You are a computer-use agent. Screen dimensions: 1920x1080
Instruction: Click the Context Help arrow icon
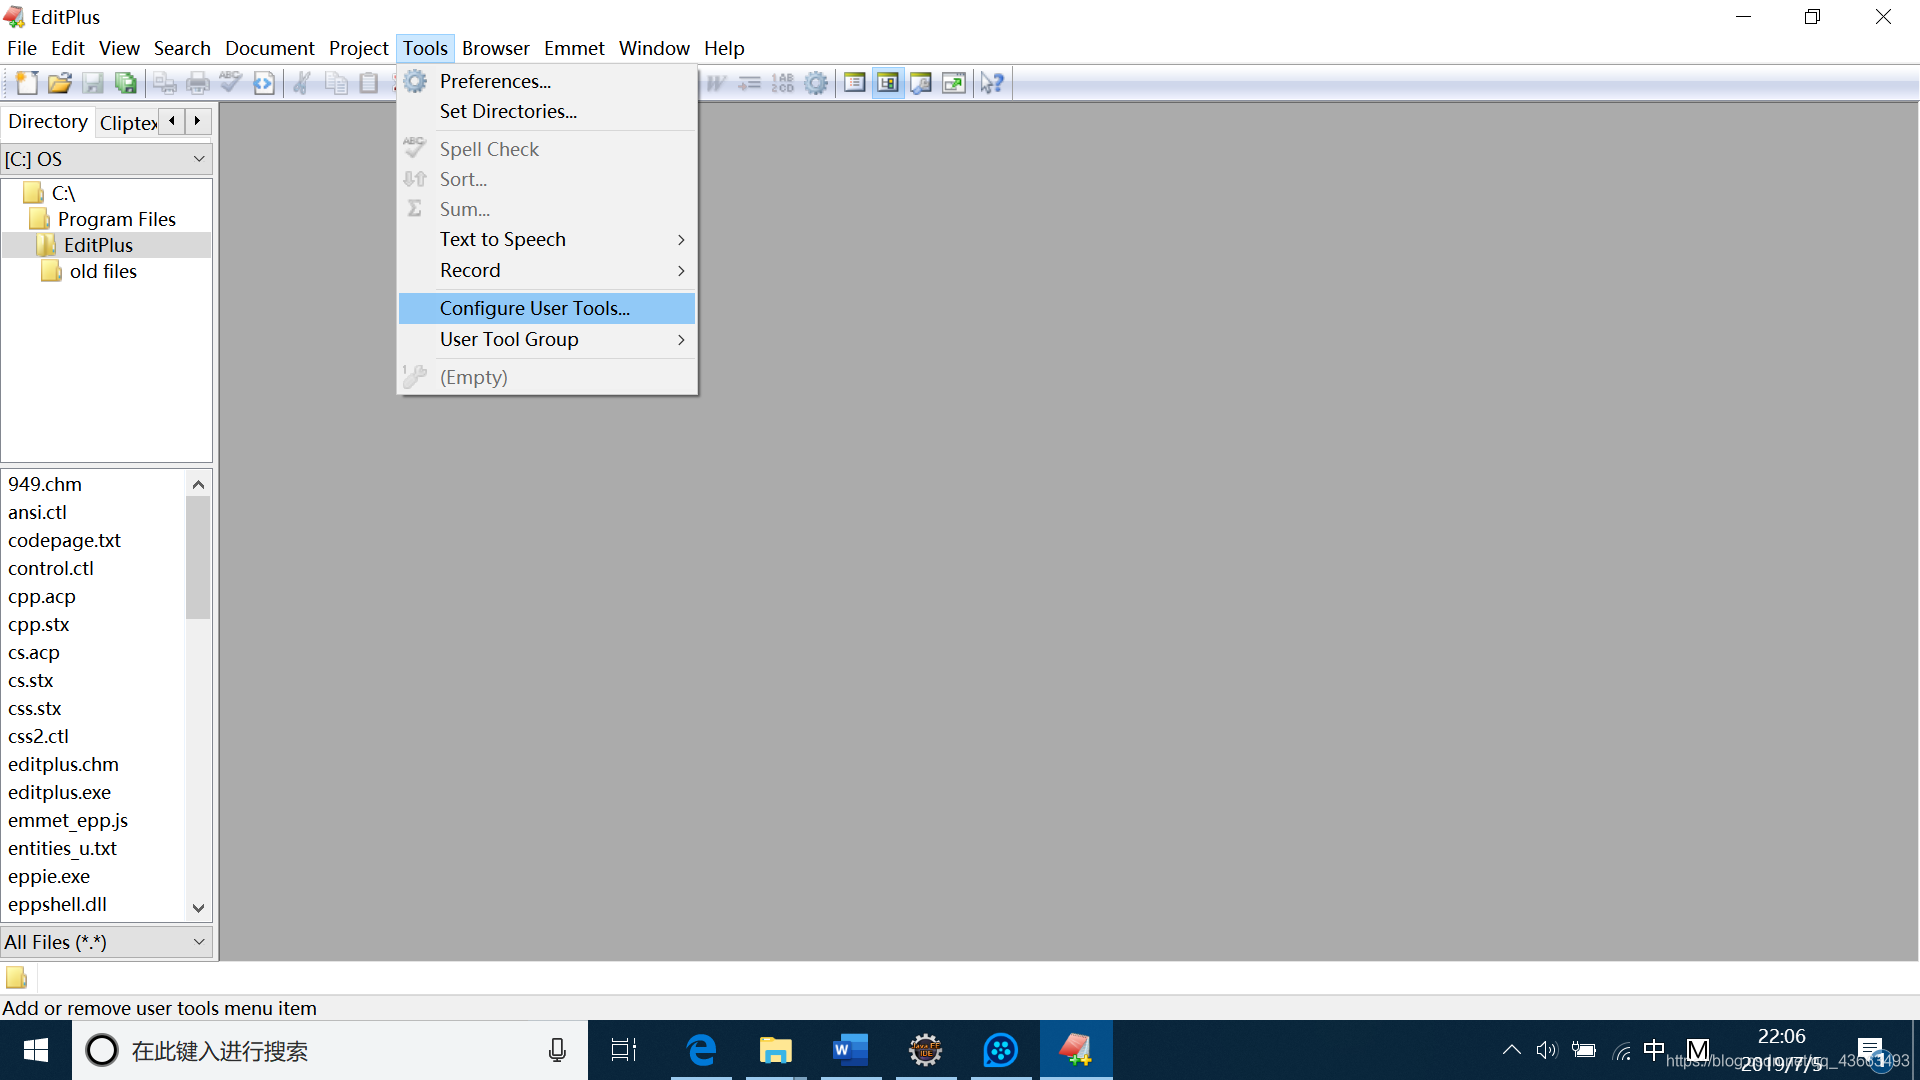992,83
